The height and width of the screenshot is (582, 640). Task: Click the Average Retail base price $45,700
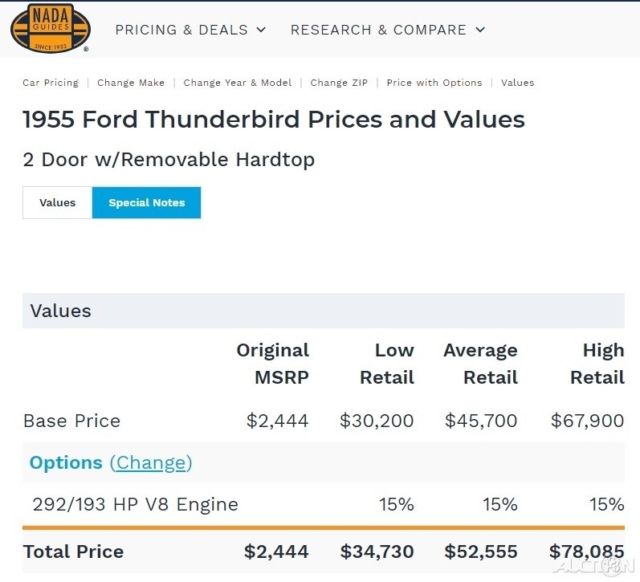coord(481,421)
